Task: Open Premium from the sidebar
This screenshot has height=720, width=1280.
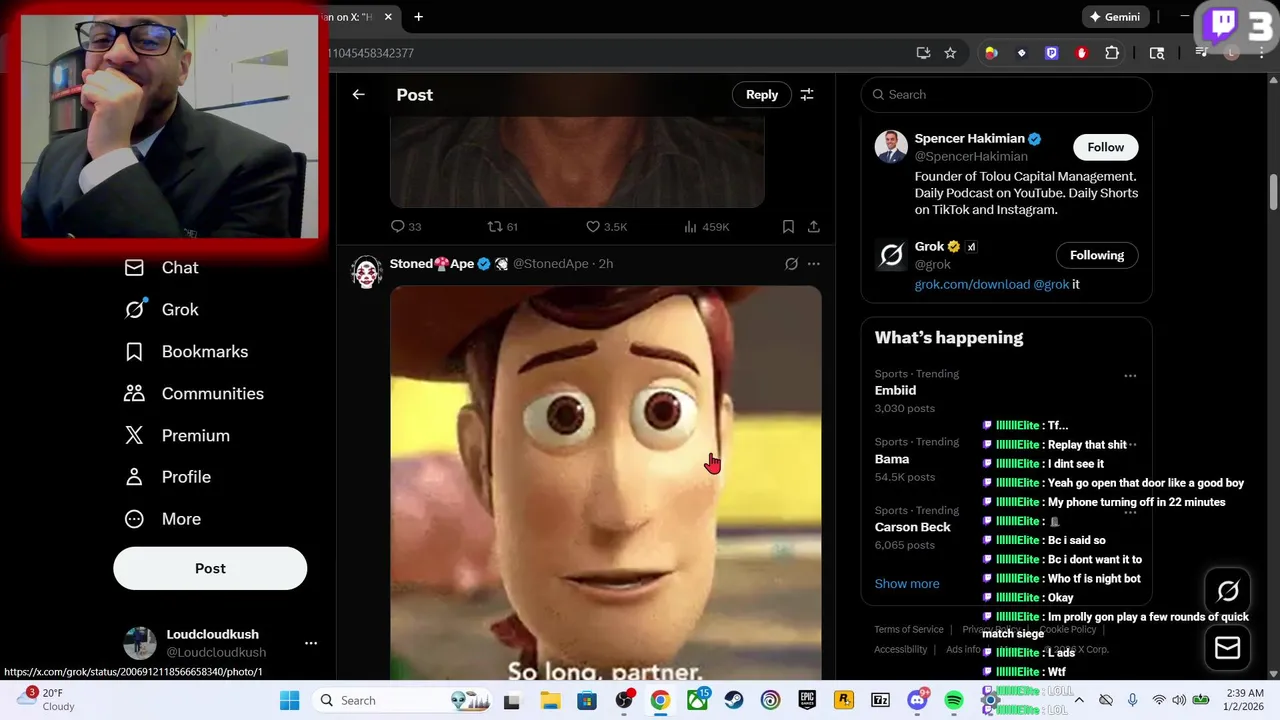Action: [177, 436]
